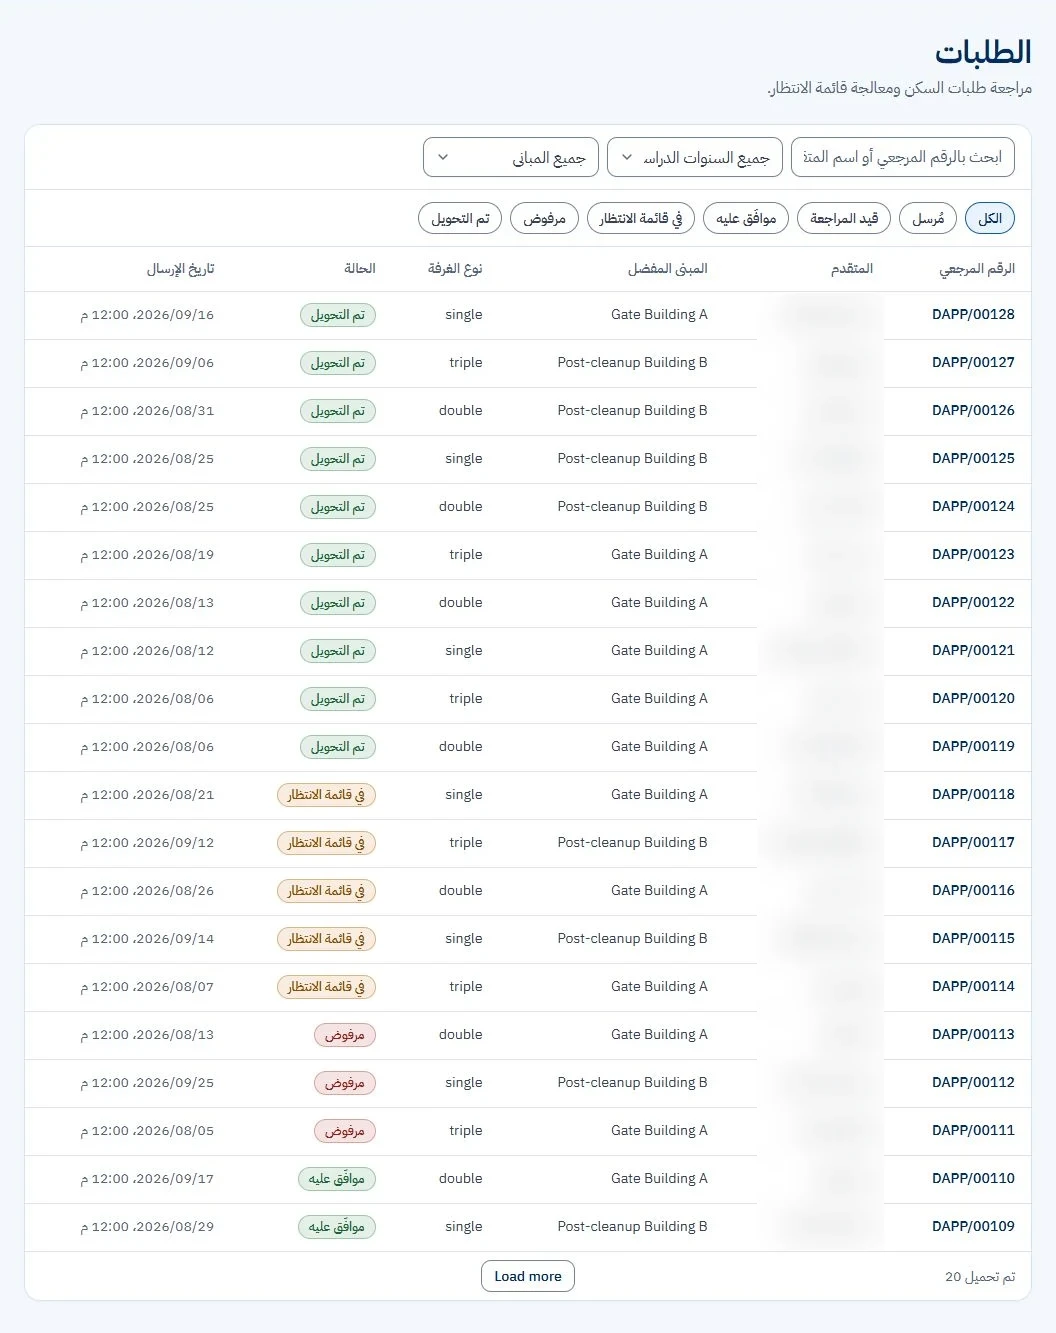Click the waitlist badge on DAPP/00118 row
Screen dimensions: 1056x1333
[x=326, y=795]
